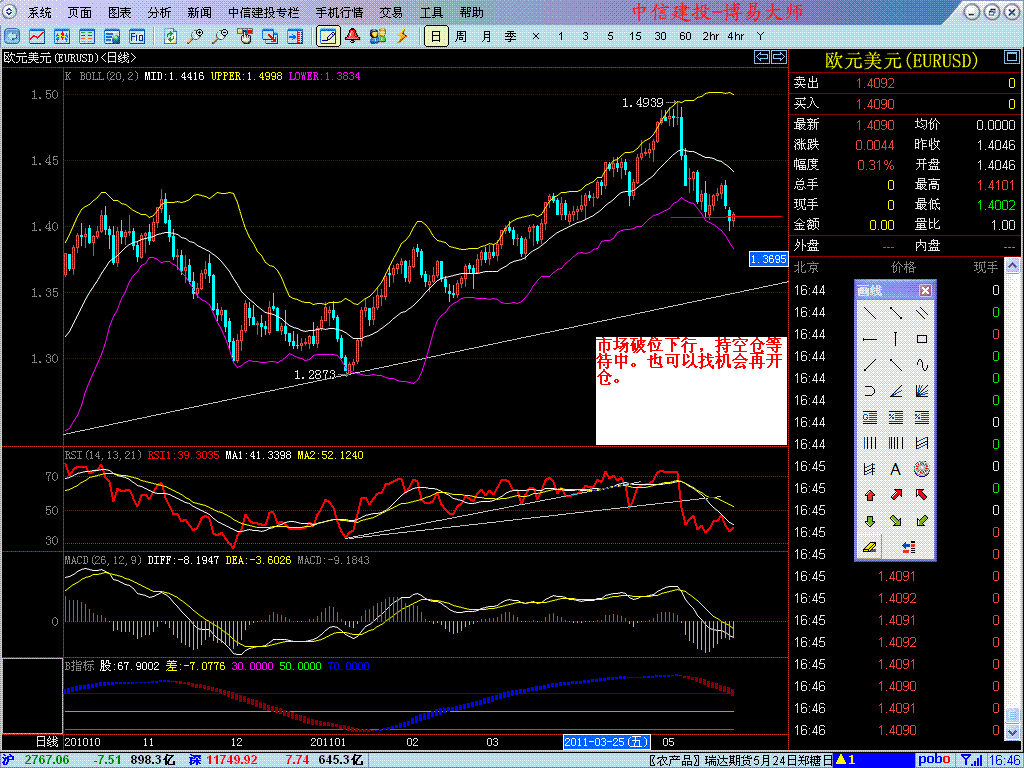The image size is (1024, 768).
Task: Switch to the 15 minute period
Action: (635, 37)
